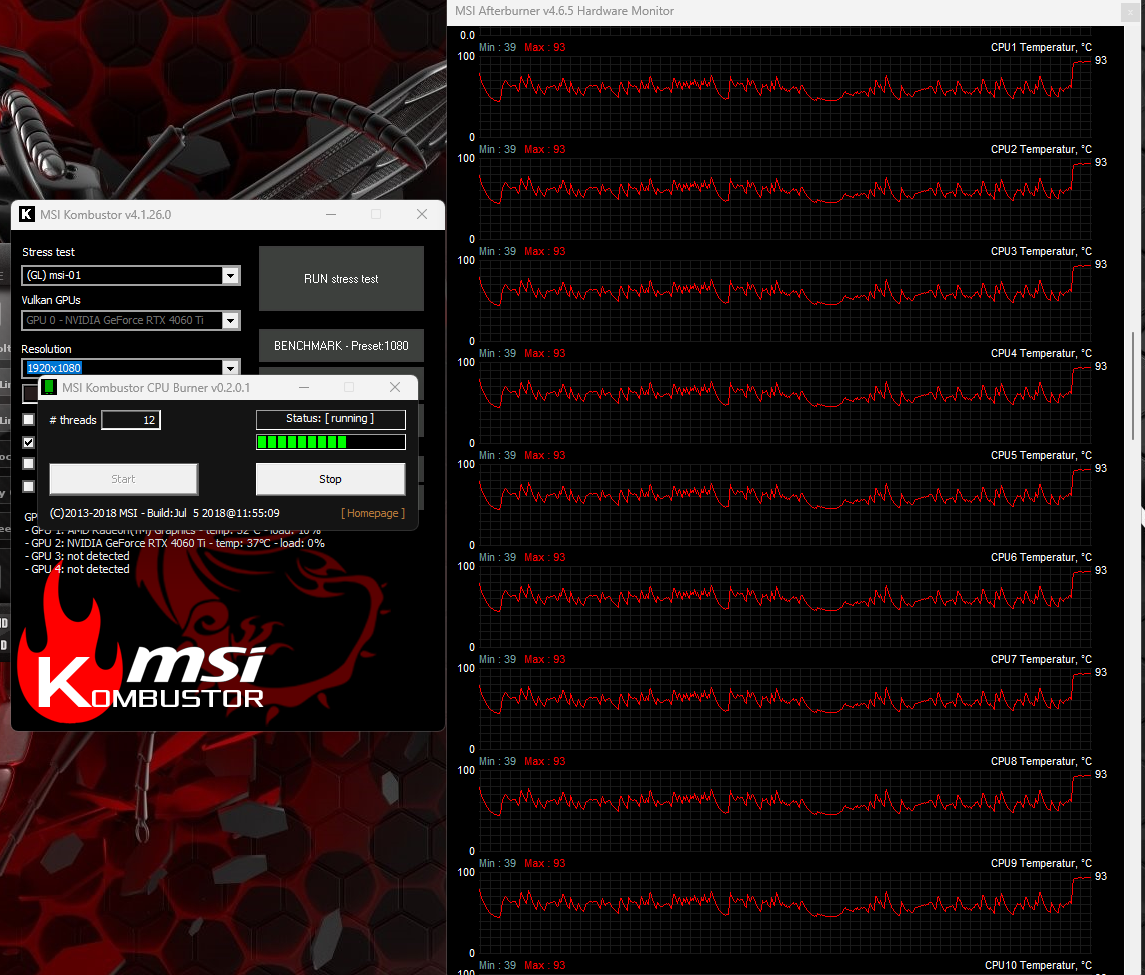Click the 'Resolution' label in Kombustor

47,349
